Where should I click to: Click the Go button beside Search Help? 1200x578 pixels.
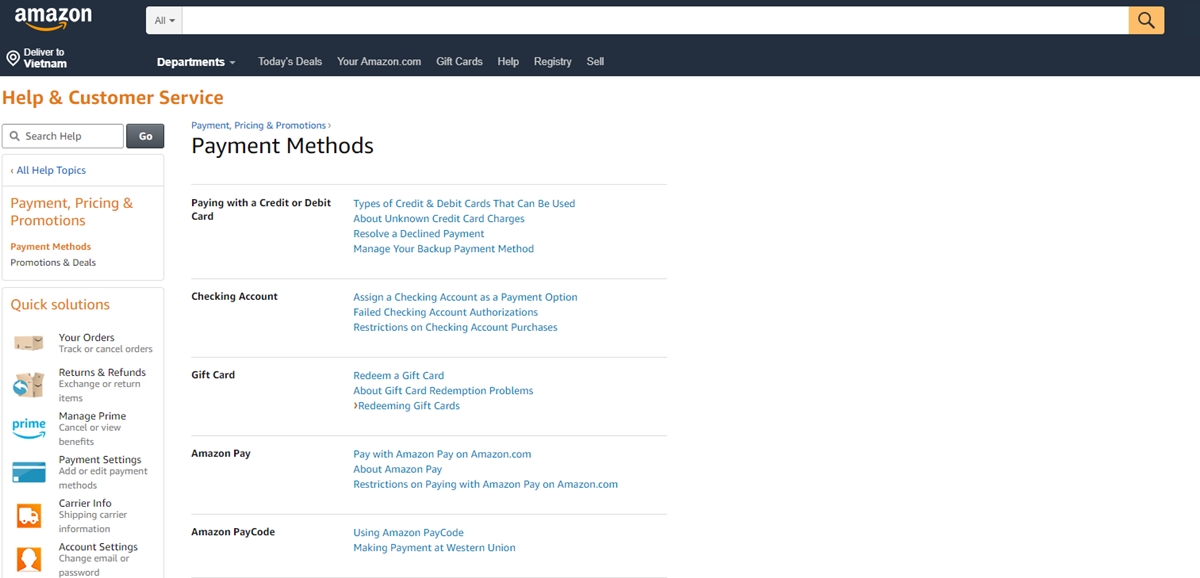145,136
